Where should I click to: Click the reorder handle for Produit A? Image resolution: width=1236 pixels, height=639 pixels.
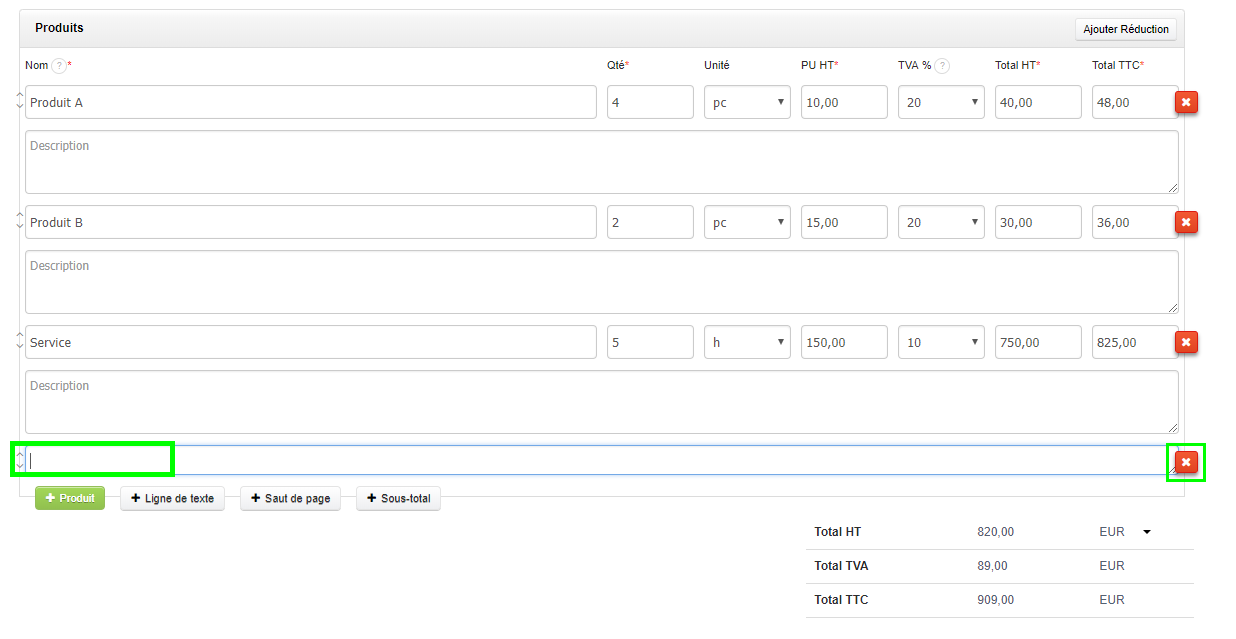click(19, 101)
